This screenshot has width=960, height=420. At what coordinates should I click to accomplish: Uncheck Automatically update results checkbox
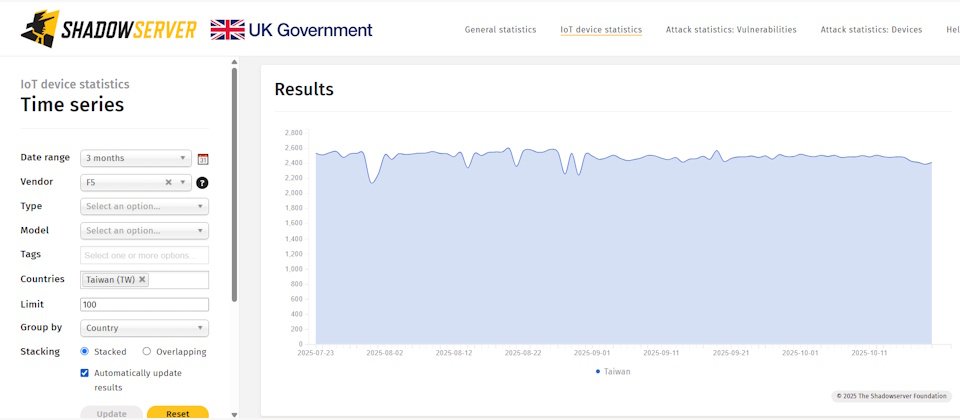[x=85, y=373]
